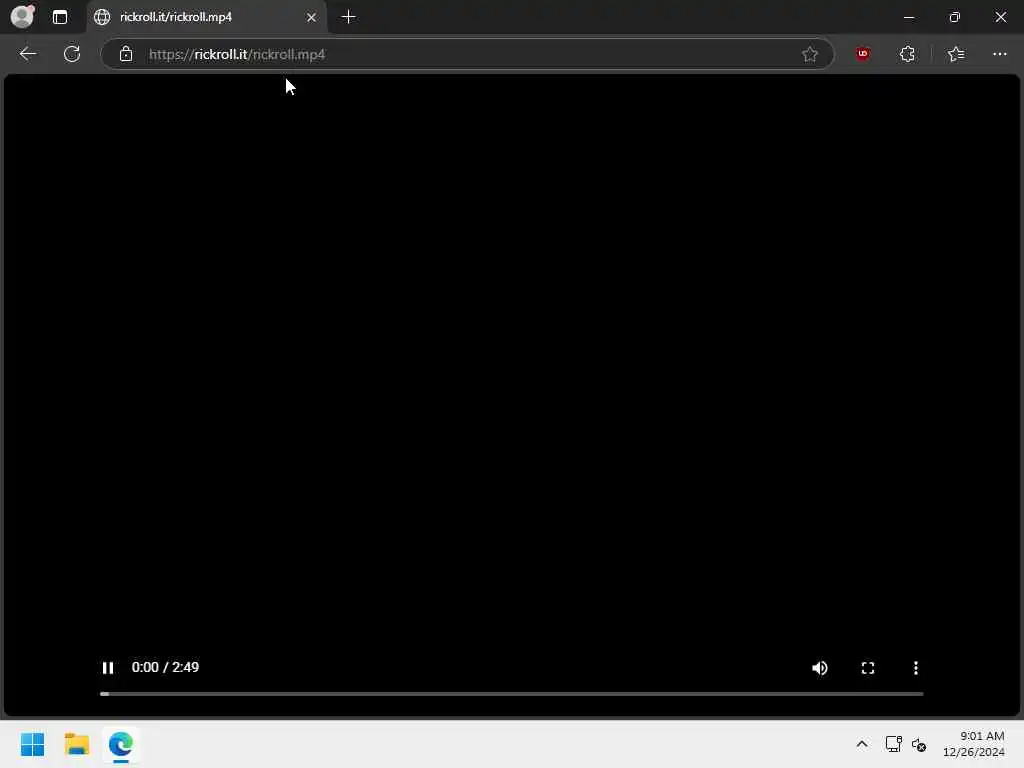Click the Microsoft Edge taskbar icon
Image resolution: width=1024 pixels, height=768 pixels.
pos(121,744)
